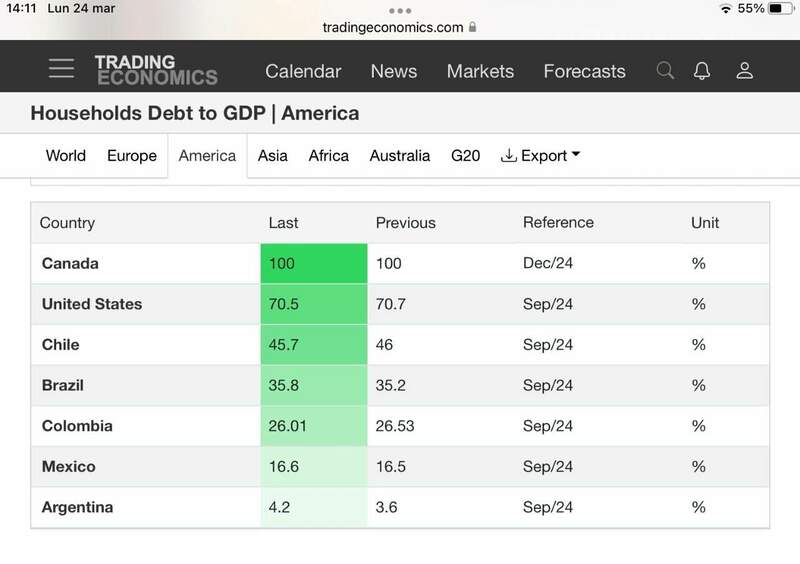Switch to the Asia tab
The image size is (800, 564).
tap(273, 155)
